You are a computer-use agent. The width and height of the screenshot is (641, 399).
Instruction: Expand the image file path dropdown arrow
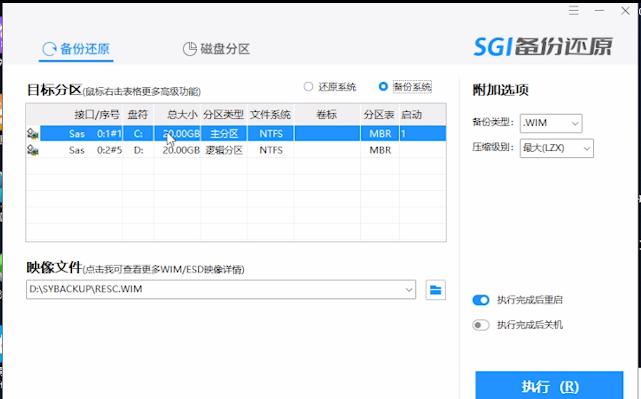tap(408, 290)
